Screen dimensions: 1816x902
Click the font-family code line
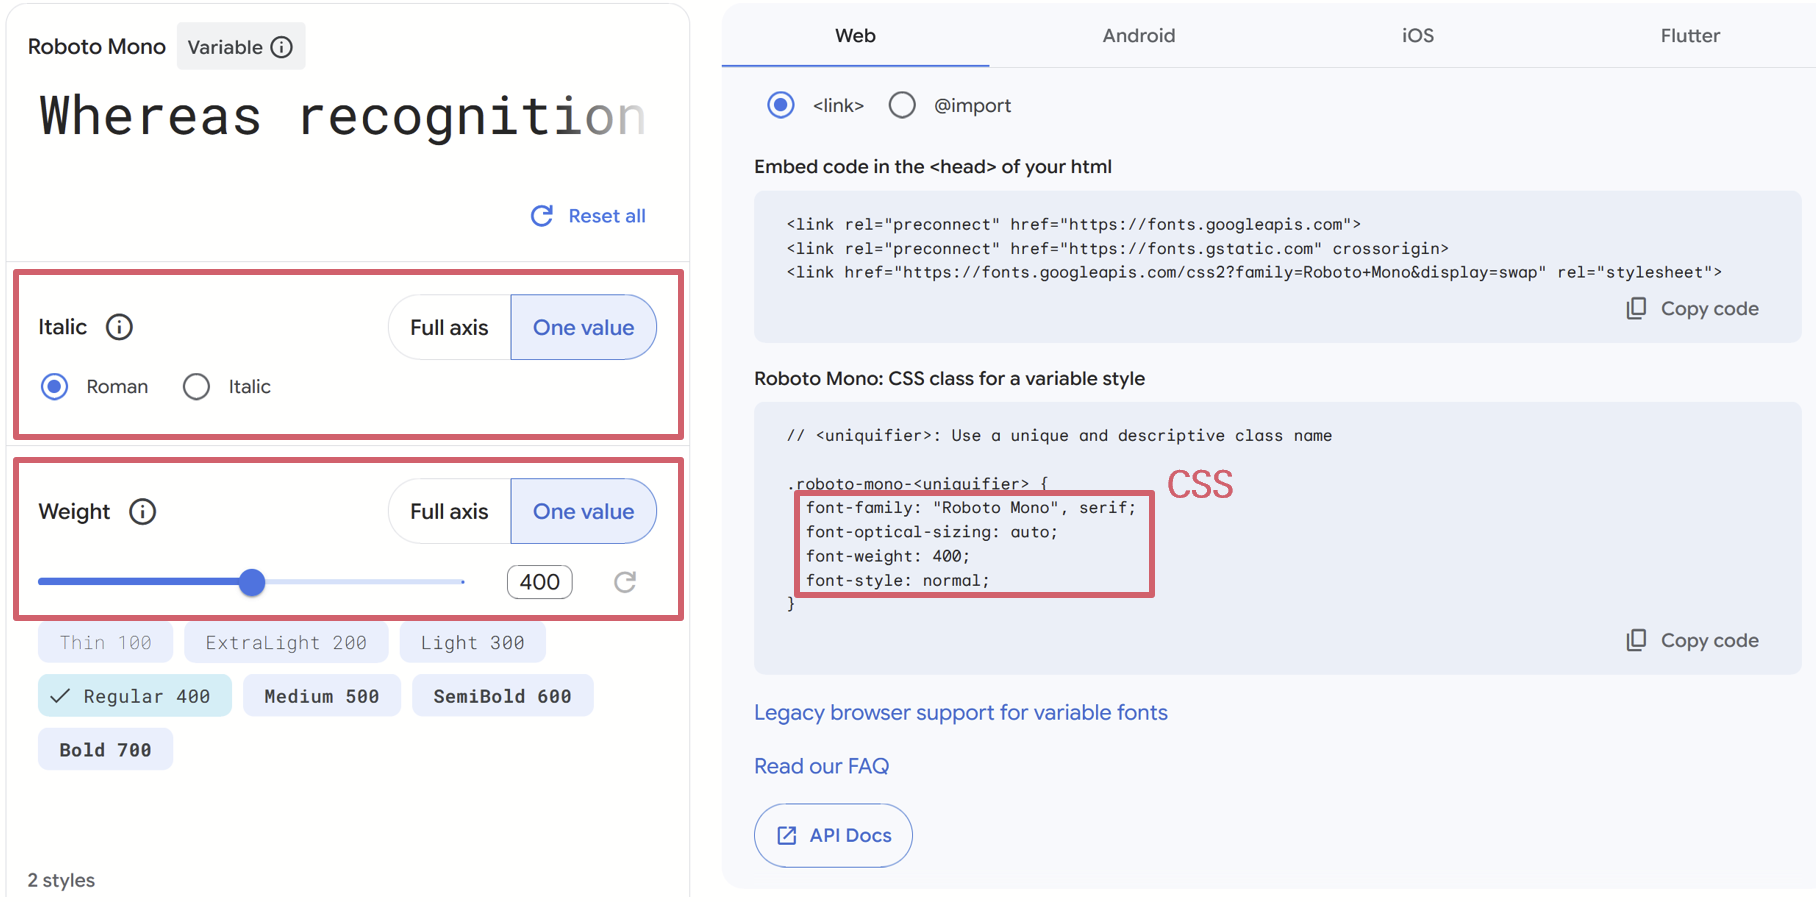[971, 508]
